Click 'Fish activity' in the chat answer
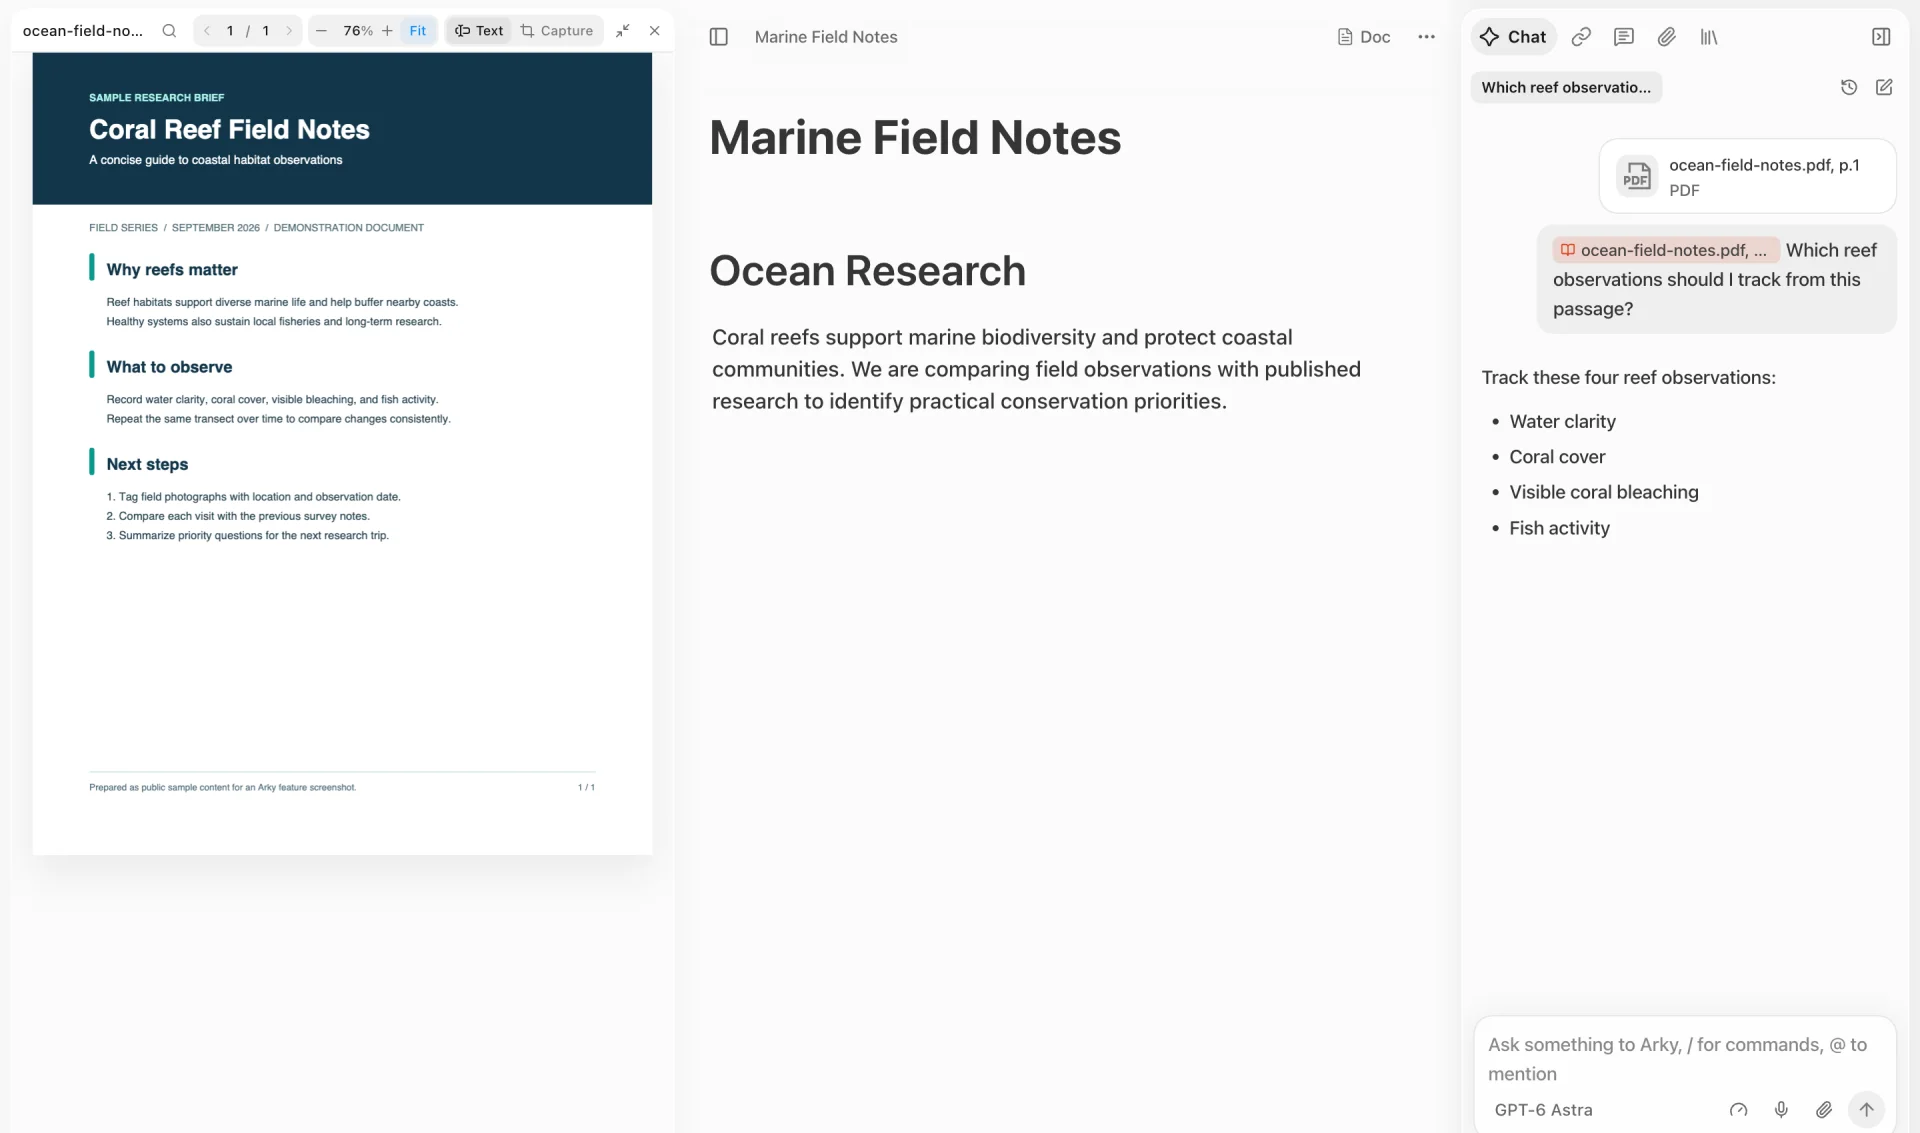The height and width of the screenshot is (1133, 1920). [x=1559, y=528]
